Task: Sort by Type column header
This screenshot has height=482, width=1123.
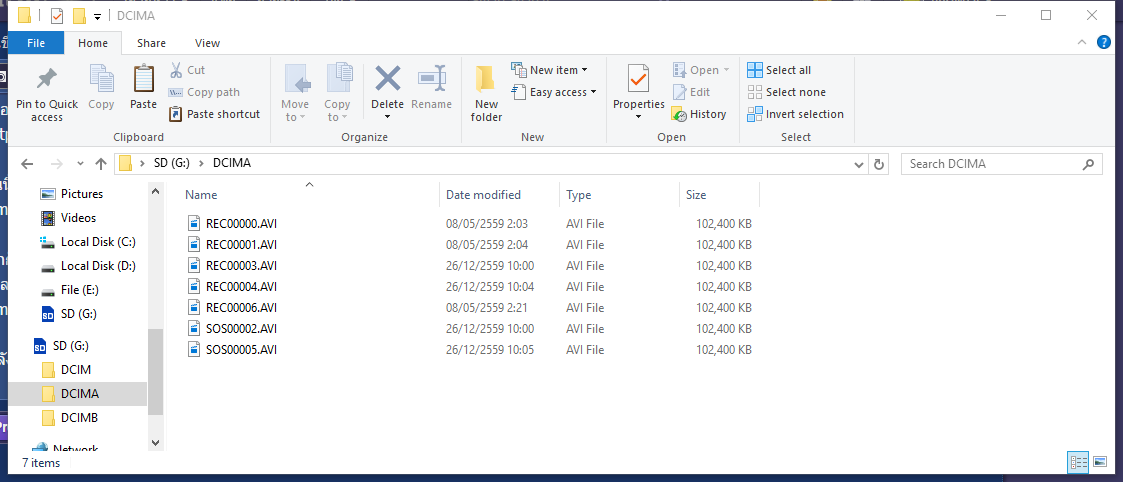Action: (579, 195)
